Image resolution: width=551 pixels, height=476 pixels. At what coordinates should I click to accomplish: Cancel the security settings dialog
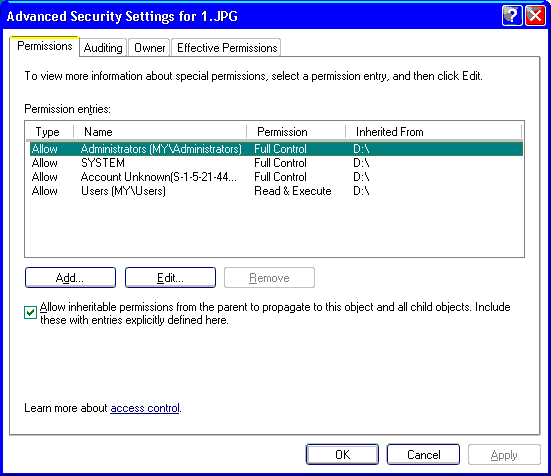click(423, 455)
